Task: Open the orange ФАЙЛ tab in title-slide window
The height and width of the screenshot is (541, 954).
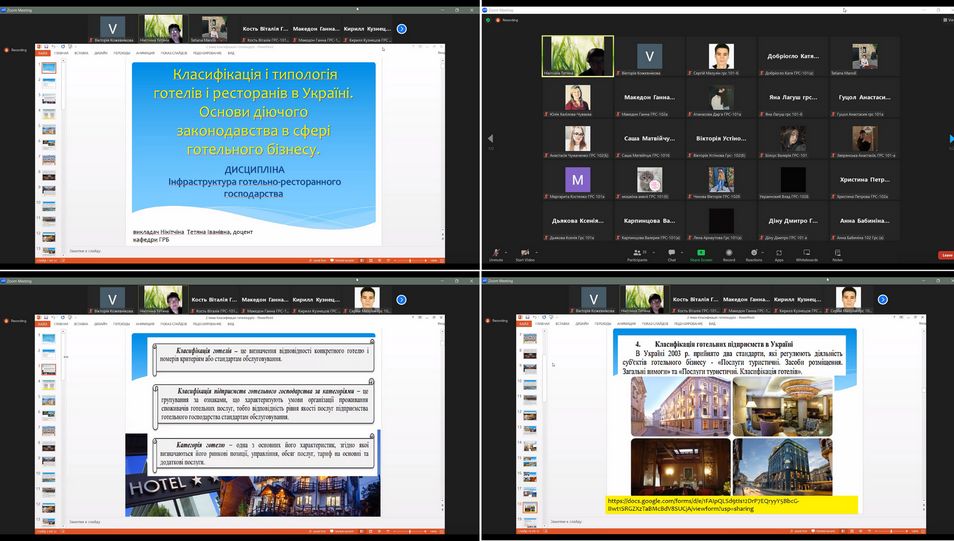Action: (43, 53)
